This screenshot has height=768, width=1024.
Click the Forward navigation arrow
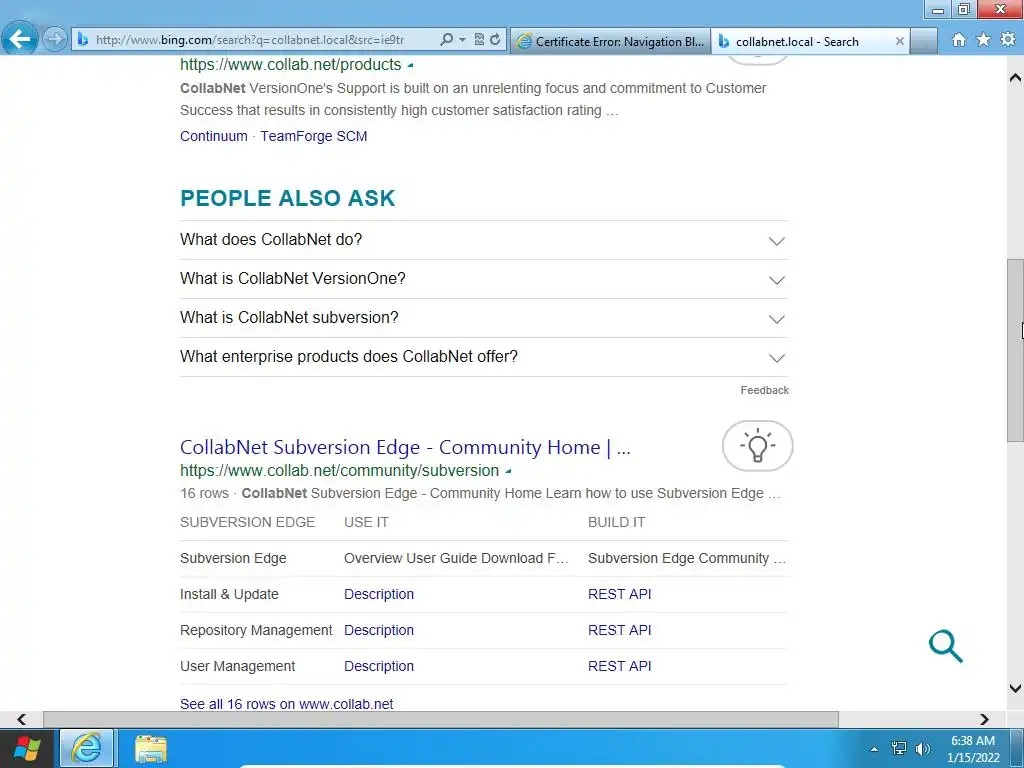(x=56, y=39)
